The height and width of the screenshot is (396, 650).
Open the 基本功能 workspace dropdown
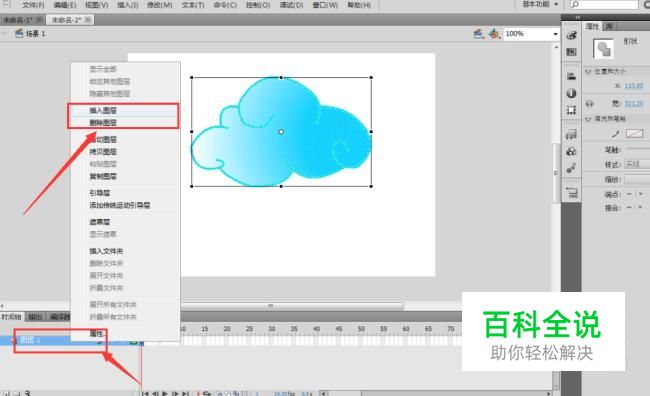click(540, 4)
